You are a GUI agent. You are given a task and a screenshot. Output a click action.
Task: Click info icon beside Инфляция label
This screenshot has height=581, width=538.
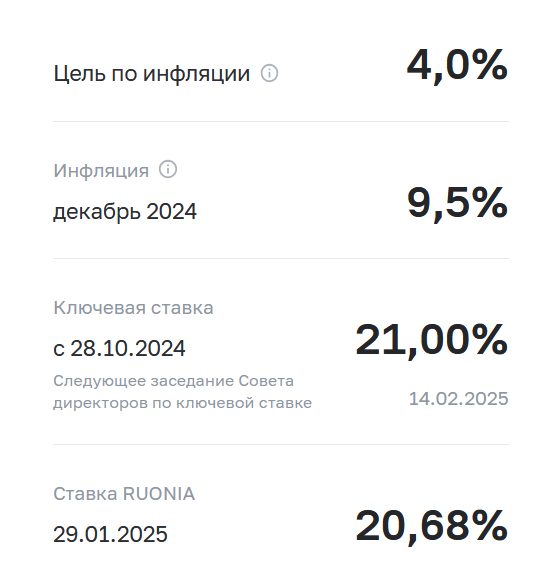tap(168, 170)
